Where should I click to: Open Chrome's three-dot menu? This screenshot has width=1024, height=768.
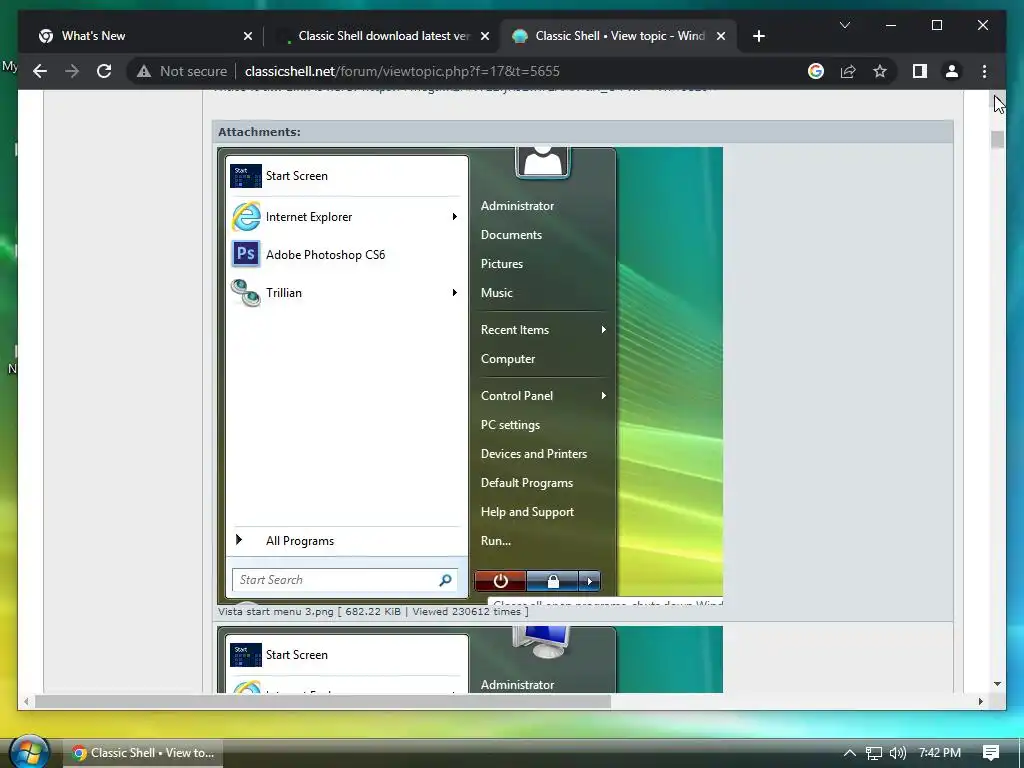[x=984, y=71]
